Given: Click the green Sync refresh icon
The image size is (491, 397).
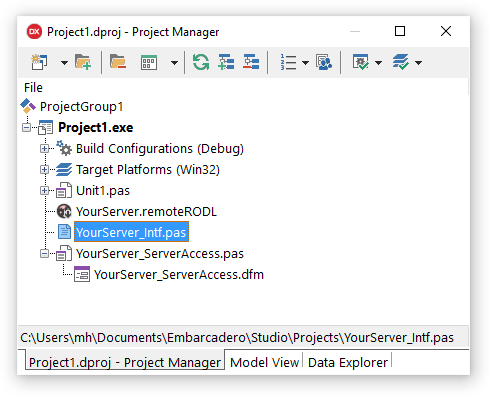Looking at the screenshot, I should click(x=201, y=62).
